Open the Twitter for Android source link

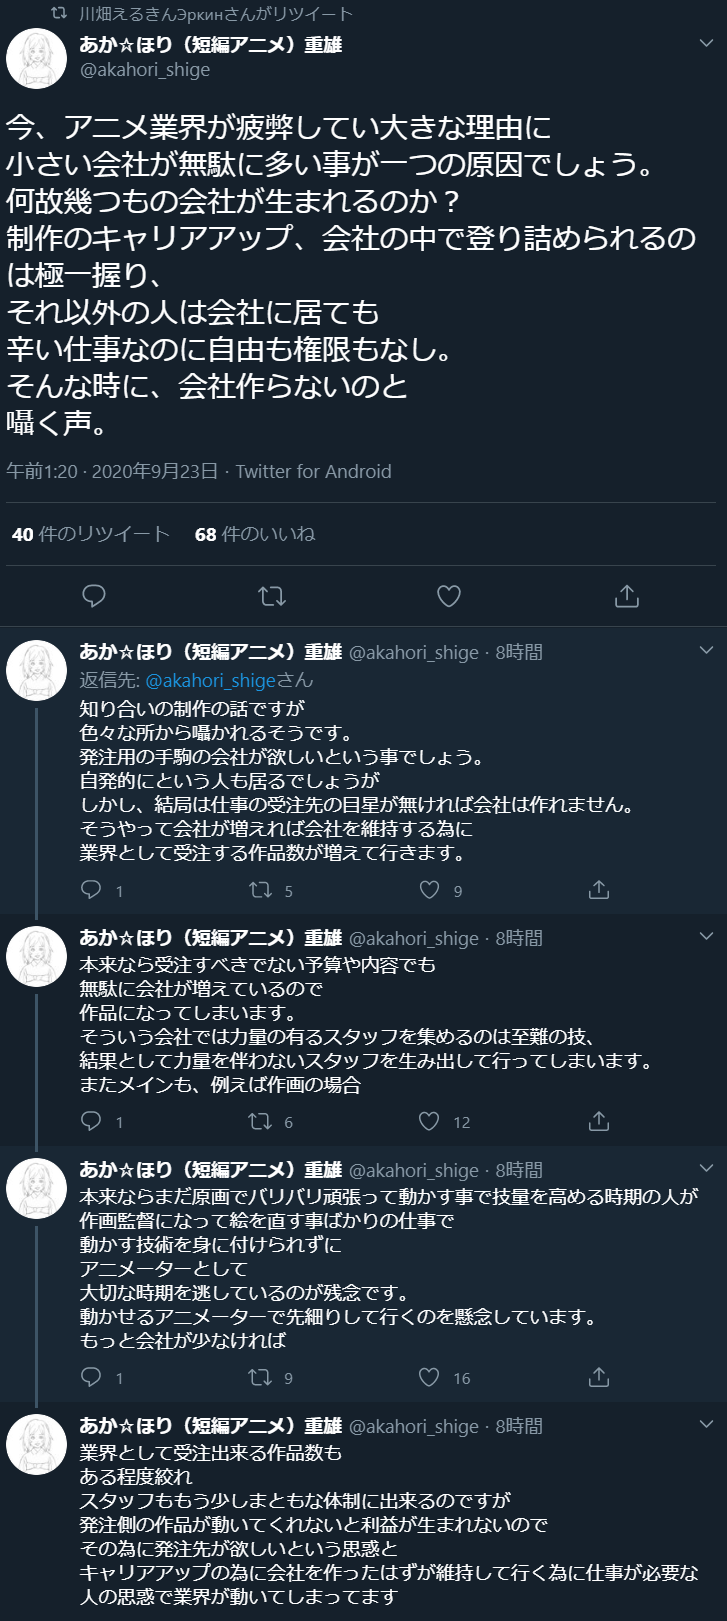click(x=313, y=471)
